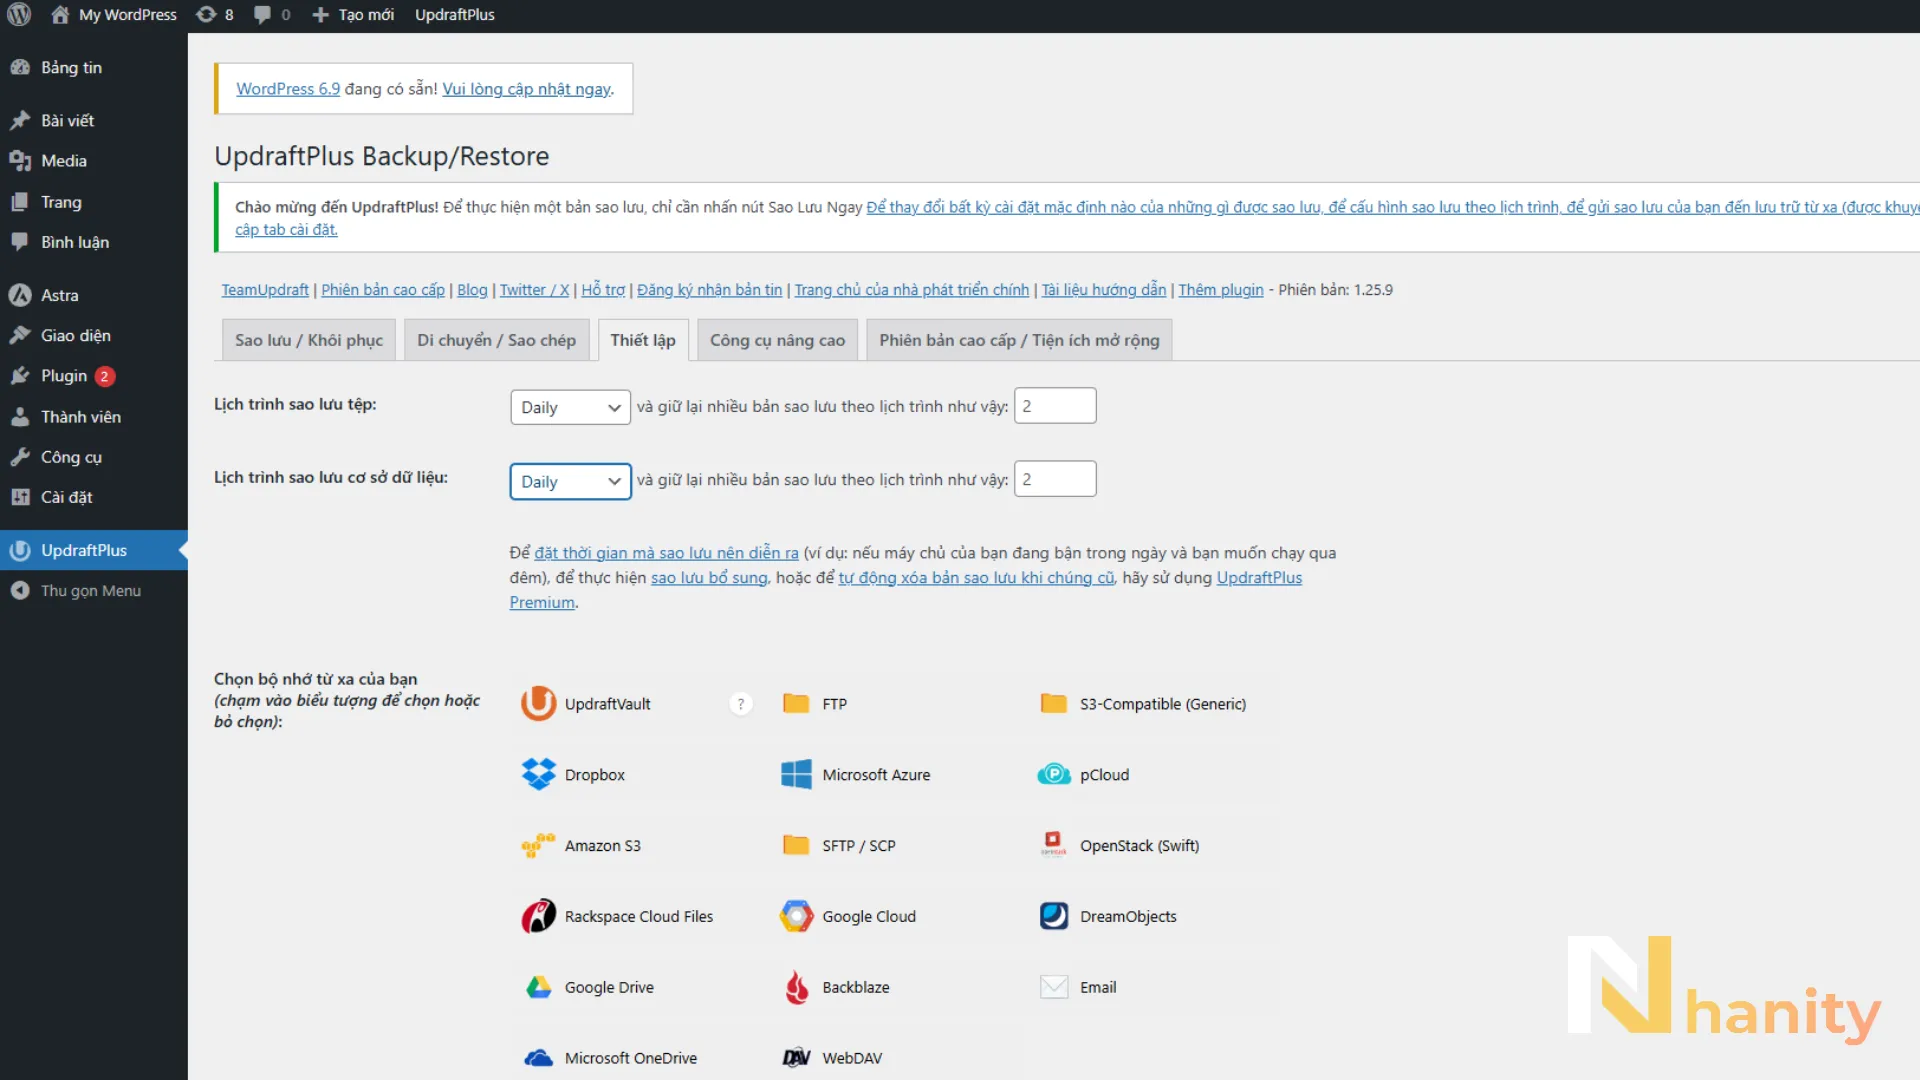The width and height of the screenshot is (1920, 1080).
Task: Open the file backup schedule dropdown
Action: pos(570,407)
